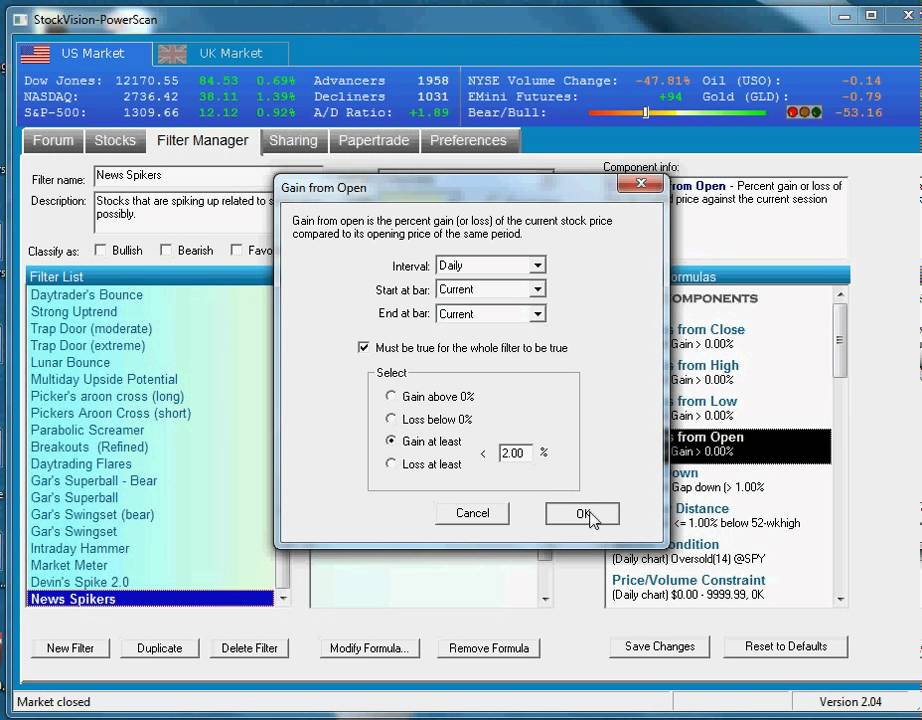The height and width of the screenshot is (720, 922).
Task: Click the gain percent value field
Action: 516,453
